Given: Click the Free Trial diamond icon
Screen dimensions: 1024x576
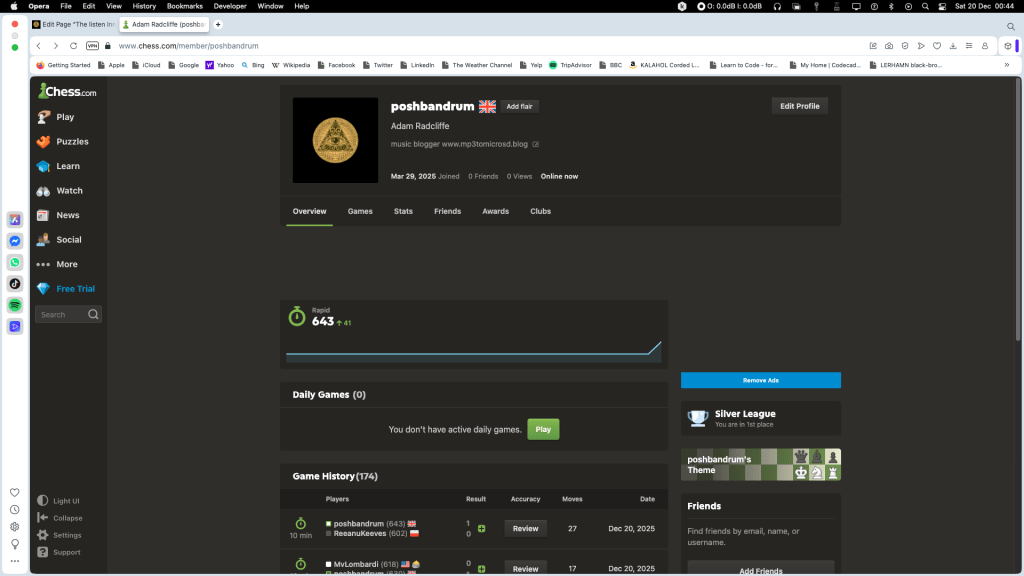Looking at the screenshot, I should 43,289.
